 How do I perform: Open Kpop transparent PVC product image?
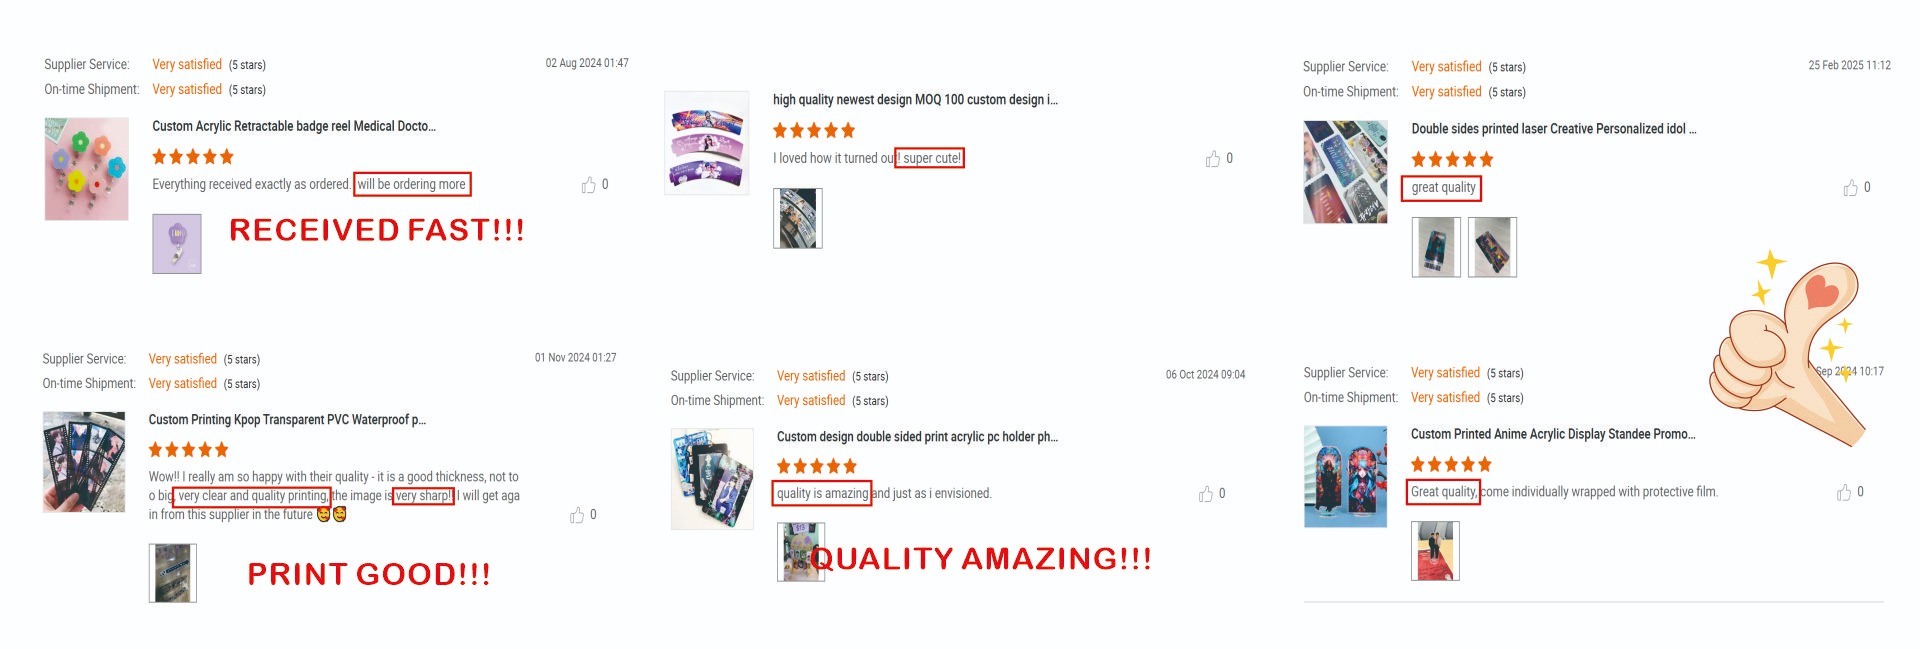click(x=84, y=462)
